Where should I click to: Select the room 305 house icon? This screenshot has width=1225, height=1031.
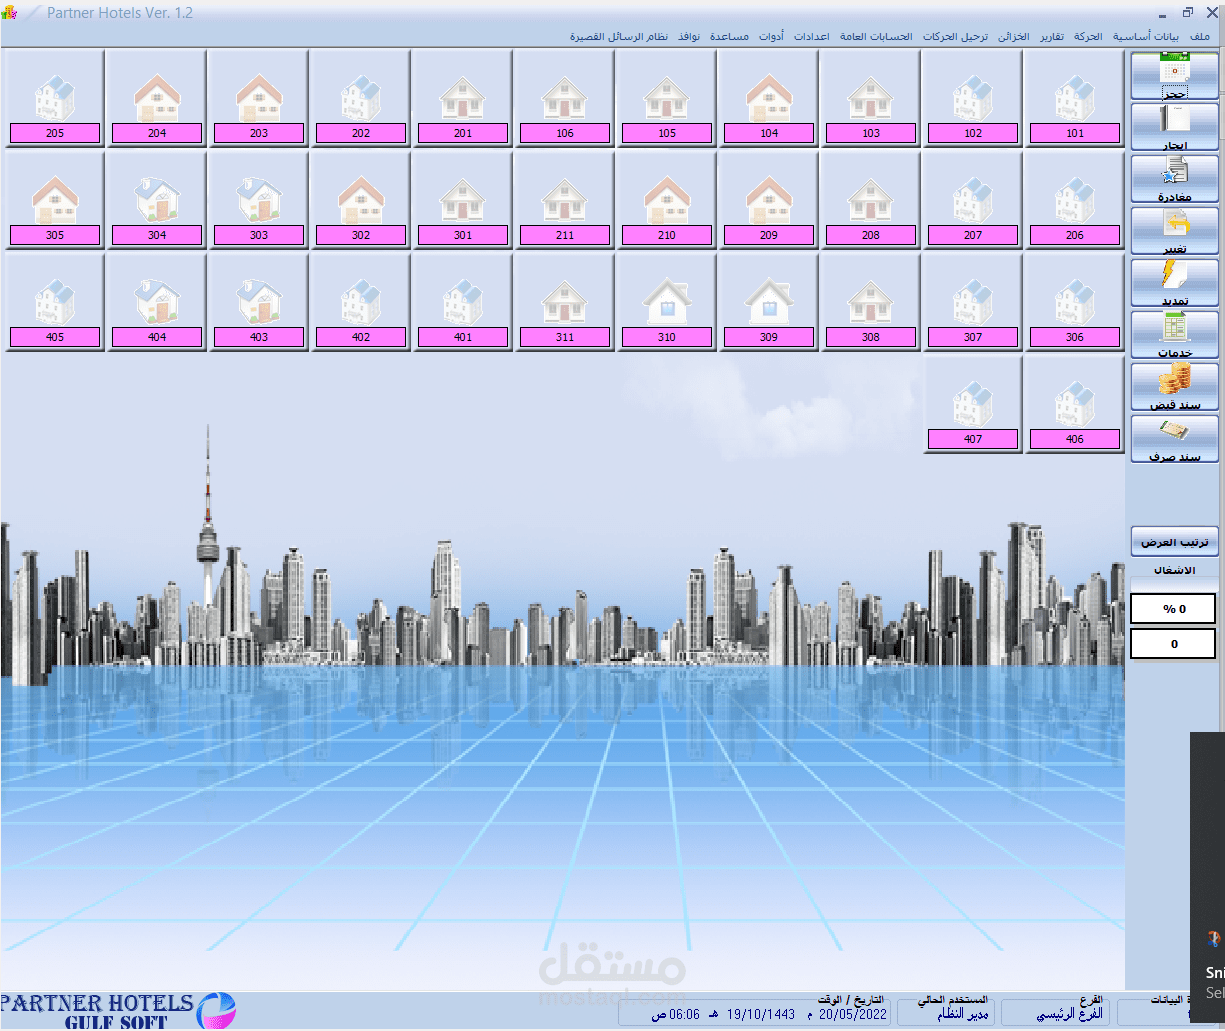coord(55,200)
